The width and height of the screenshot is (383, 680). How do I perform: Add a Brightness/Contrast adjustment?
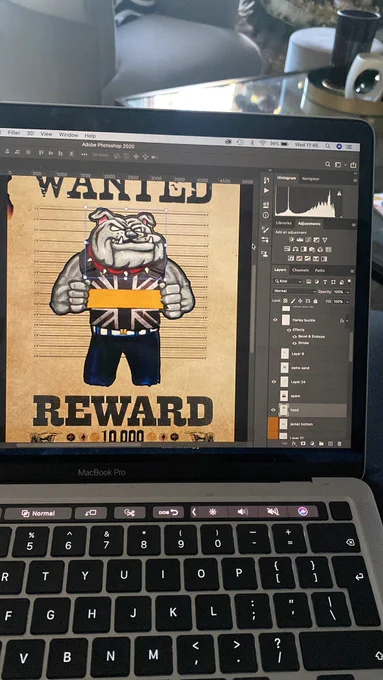coord(291,240)
